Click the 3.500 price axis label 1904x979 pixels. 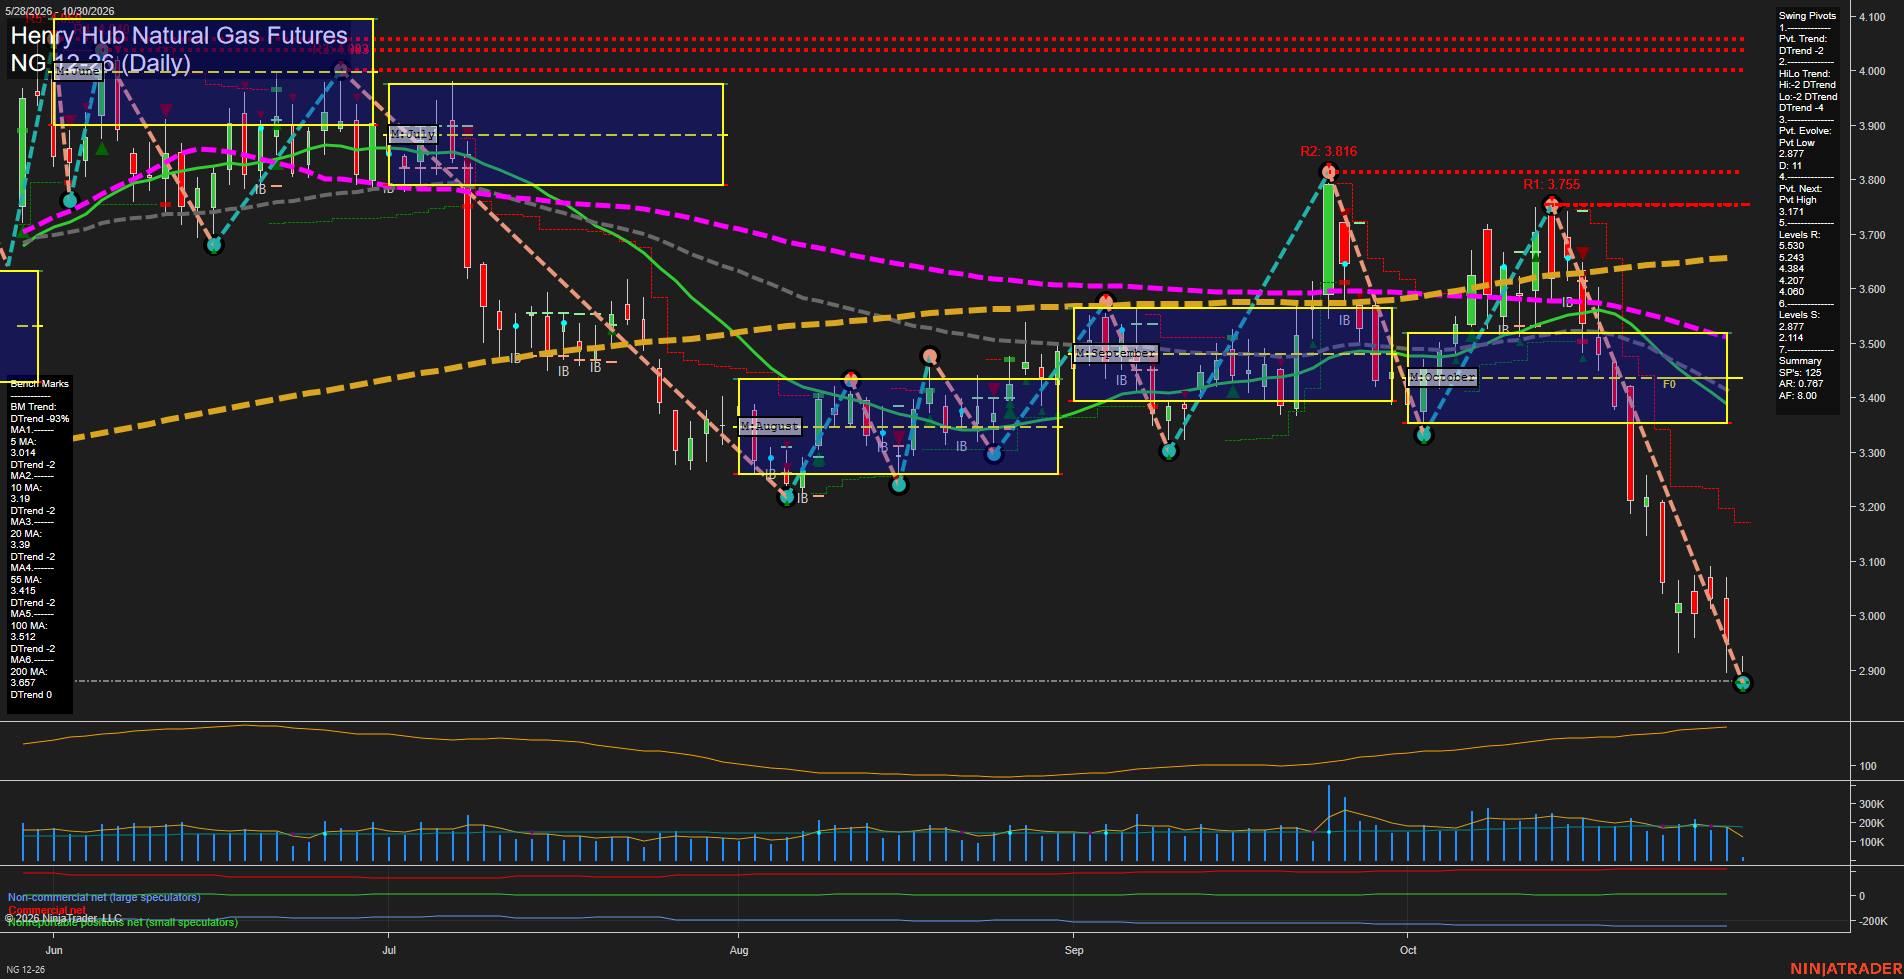point(1872,344)
